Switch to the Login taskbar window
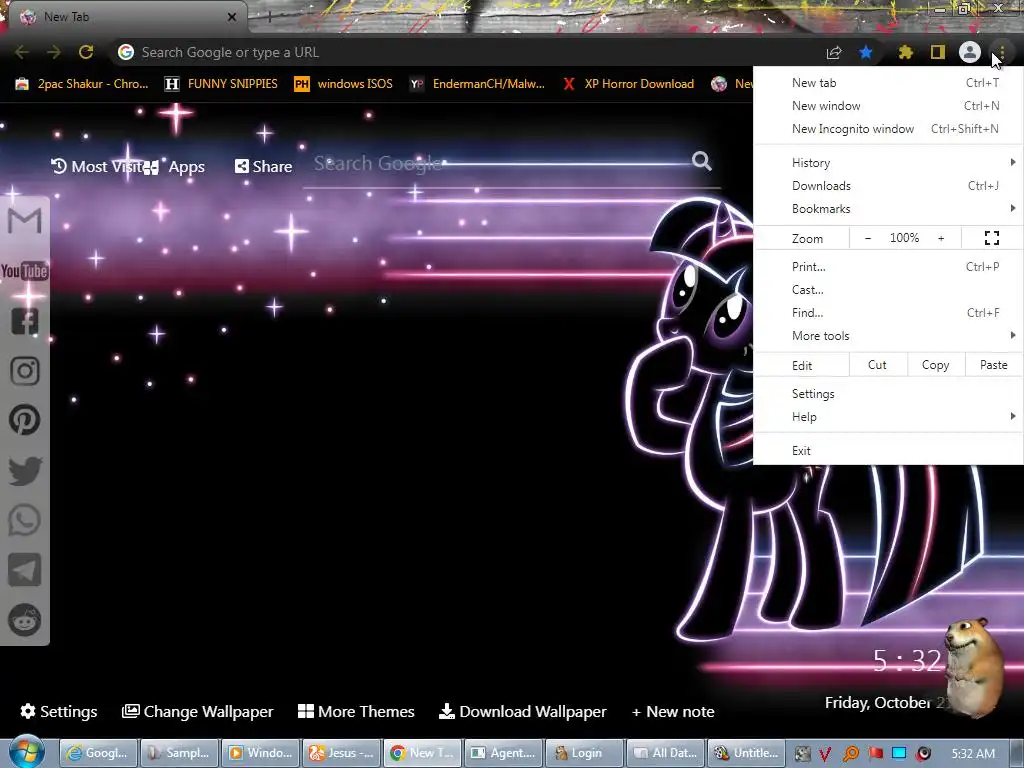 tap(584, 753)
